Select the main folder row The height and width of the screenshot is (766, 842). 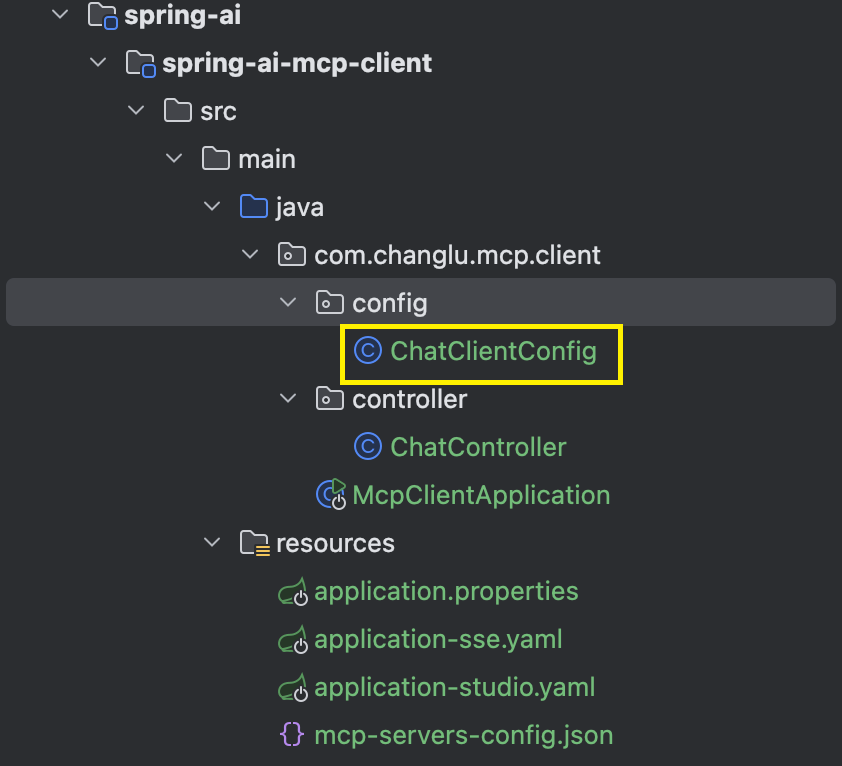pos(267,159)
